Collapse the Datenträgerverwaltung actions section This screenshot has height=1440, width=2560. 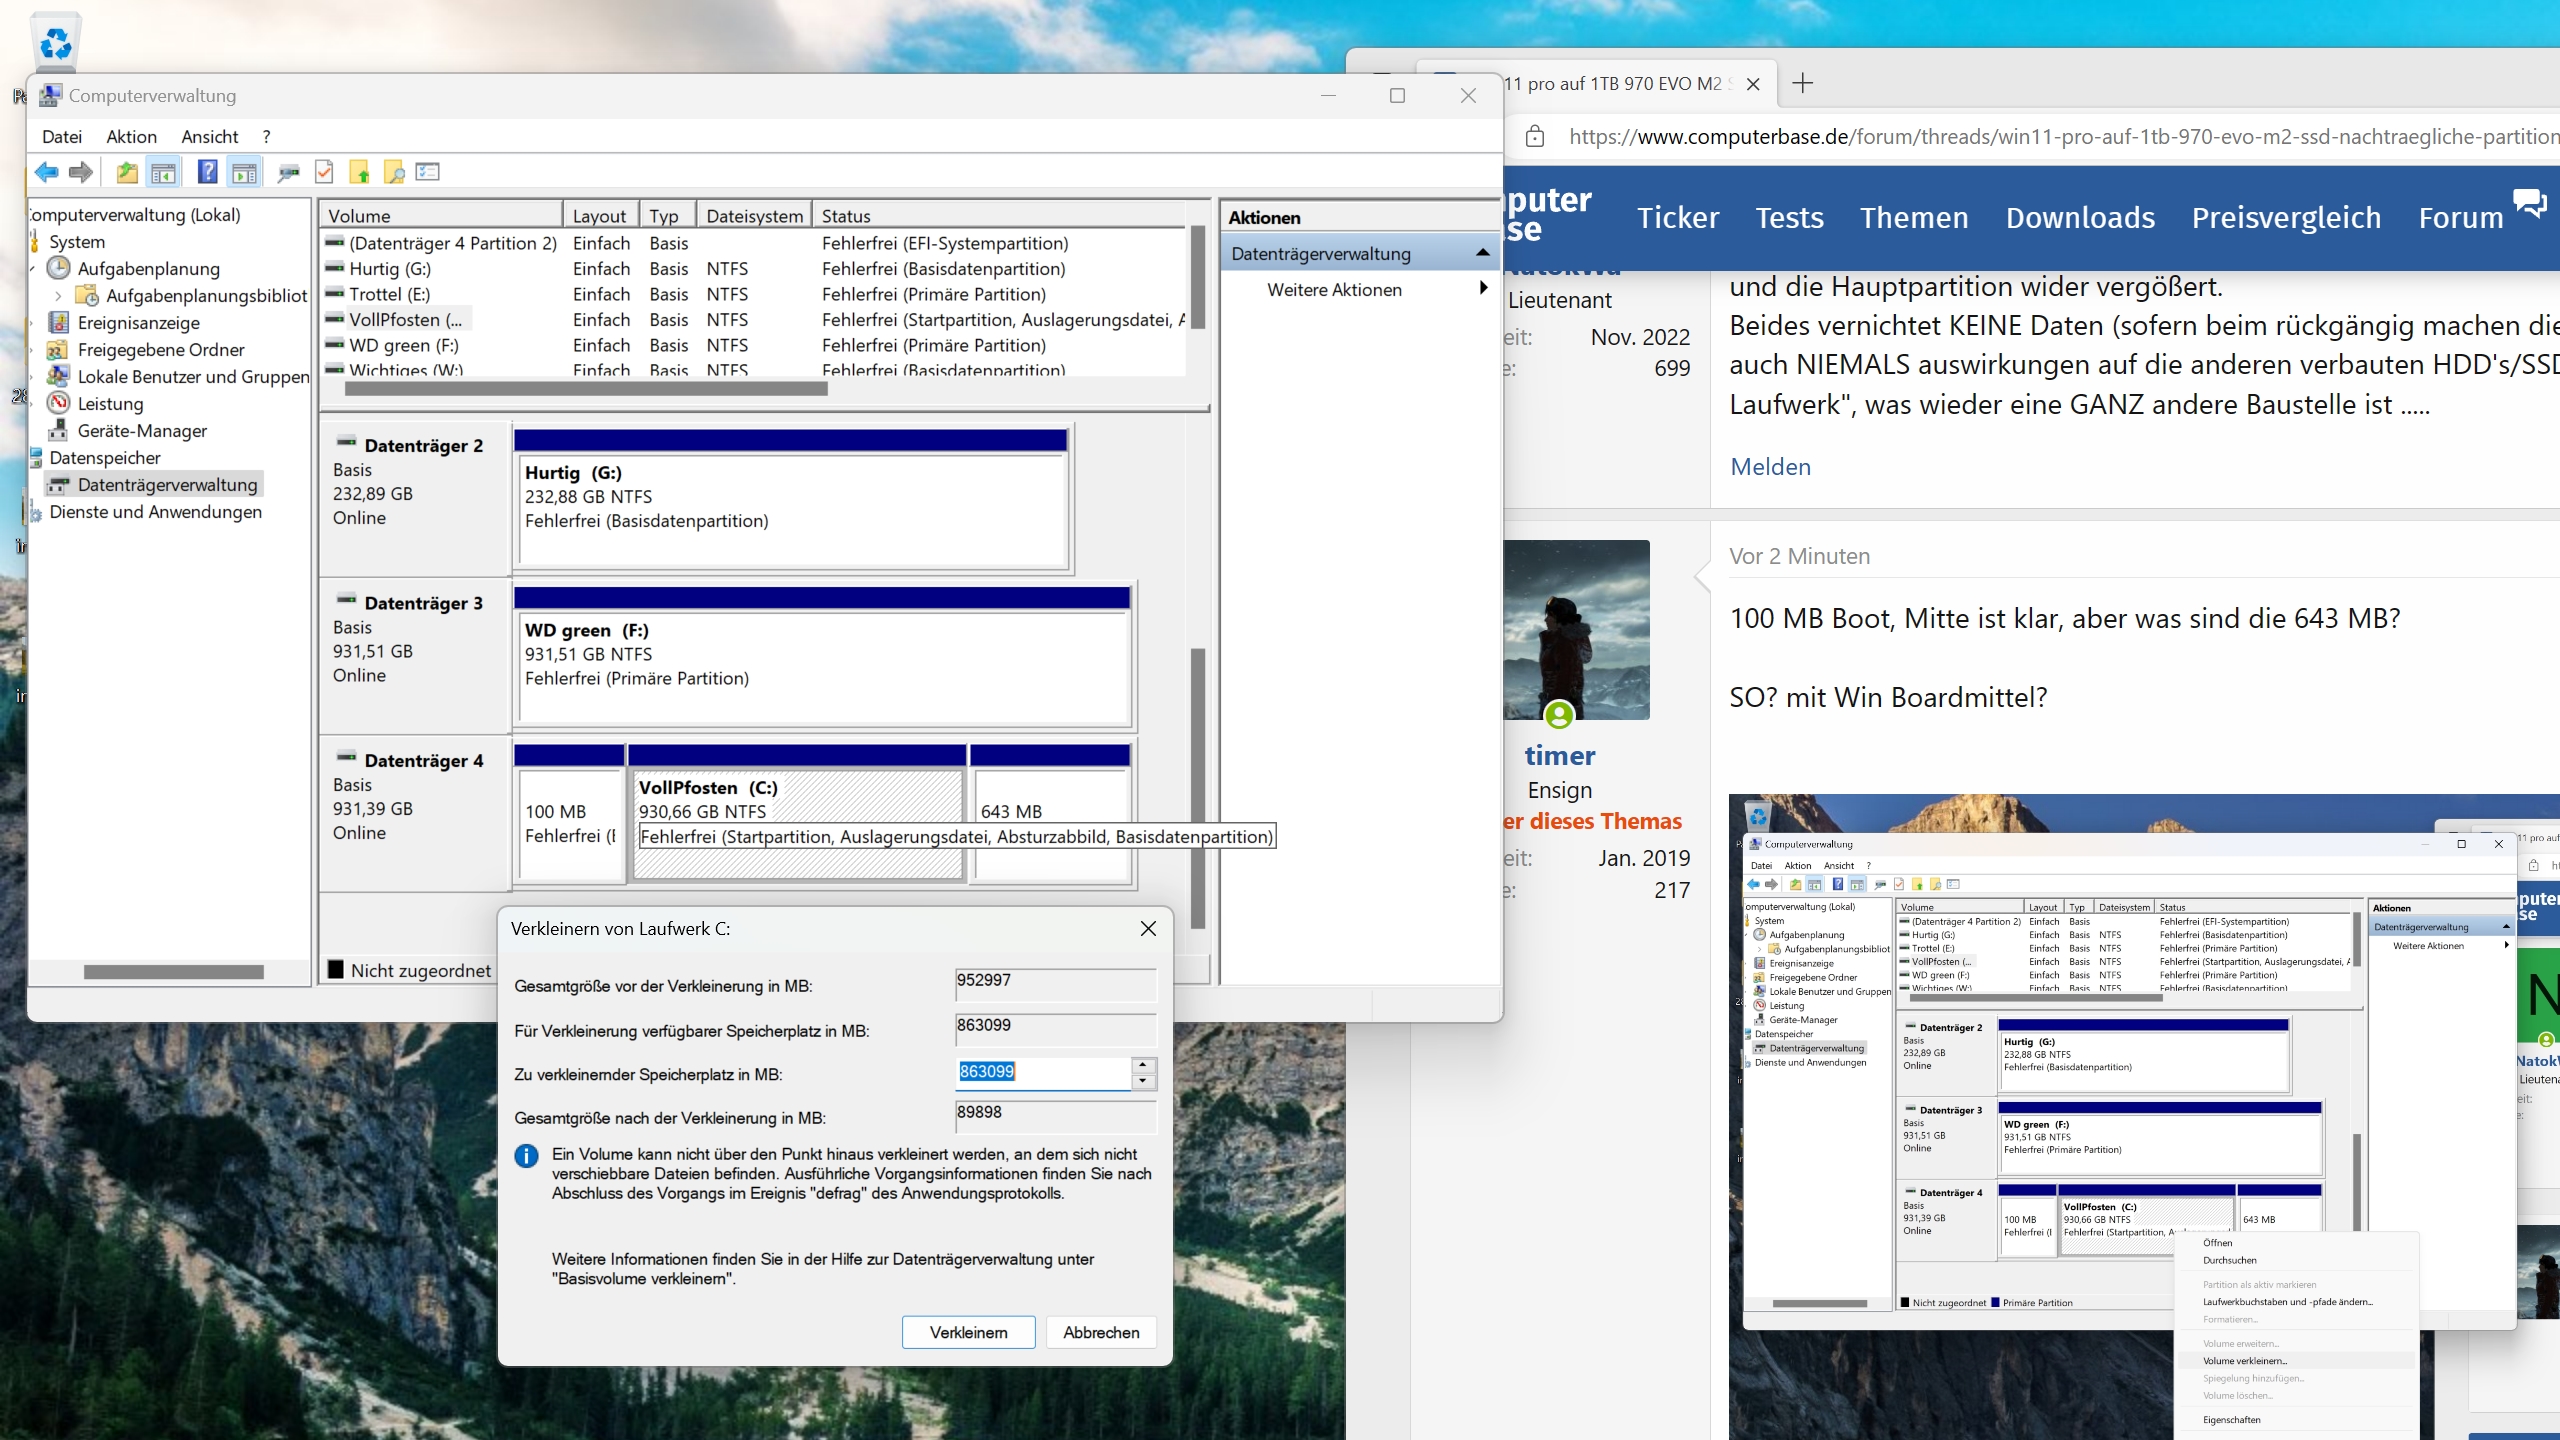[1482, 253]
